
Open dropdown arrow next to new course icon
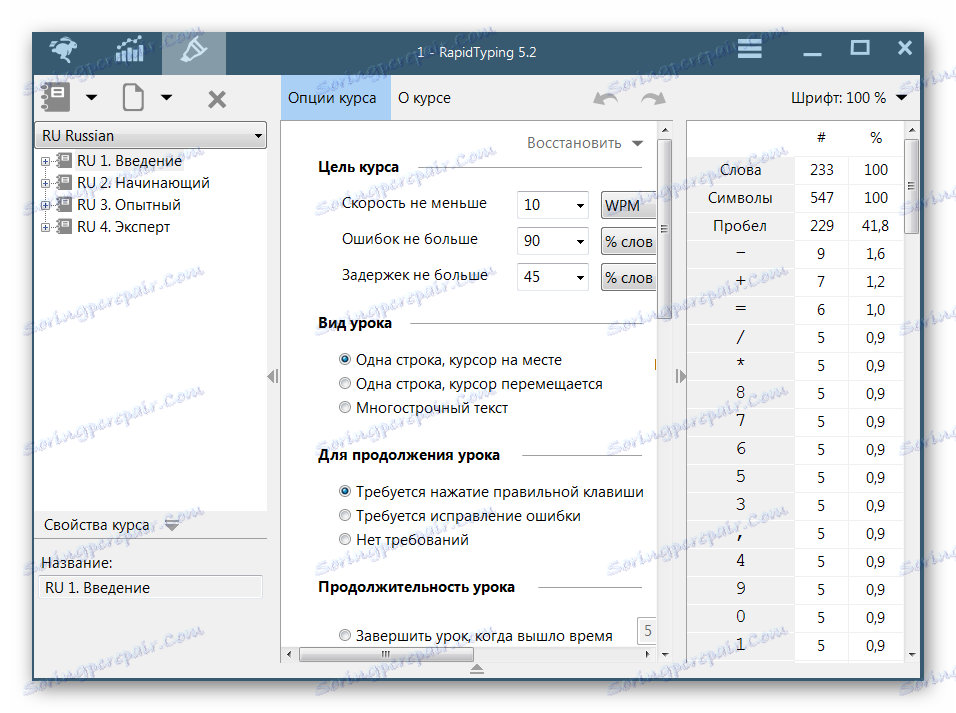point(91,97)
